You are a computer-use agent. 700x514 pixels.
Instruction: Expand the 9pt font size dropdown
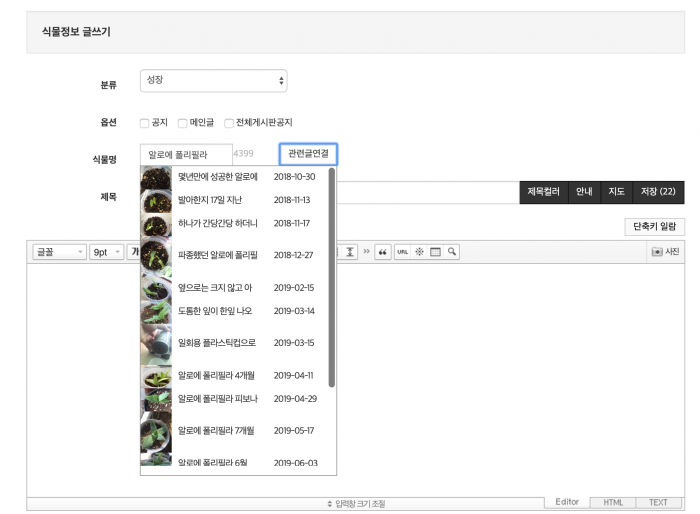106,252
